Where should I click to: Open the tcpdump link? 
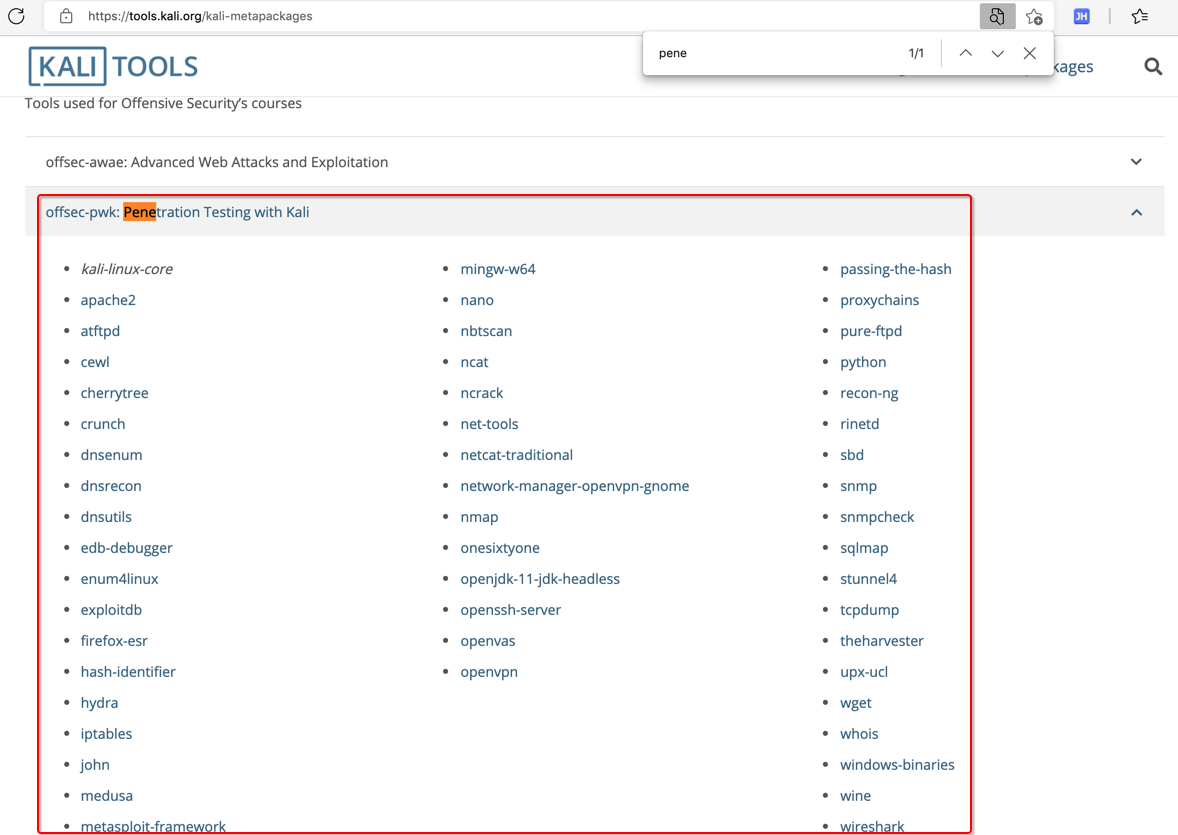[x=869, y=610]
